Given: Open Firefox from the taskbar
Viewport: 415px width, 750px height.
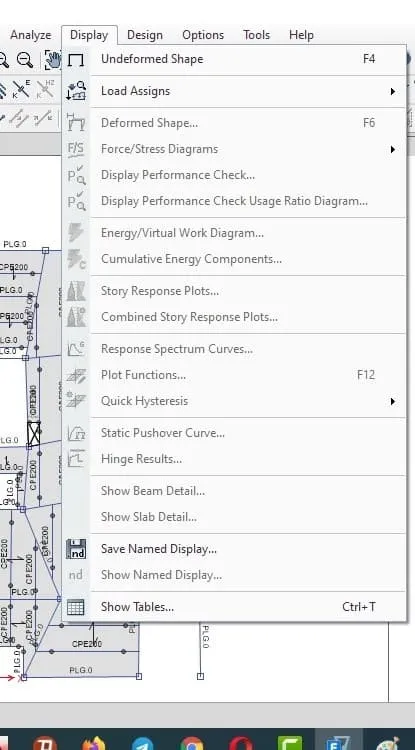Looking at the screenshot, I should tap(93, 743).
